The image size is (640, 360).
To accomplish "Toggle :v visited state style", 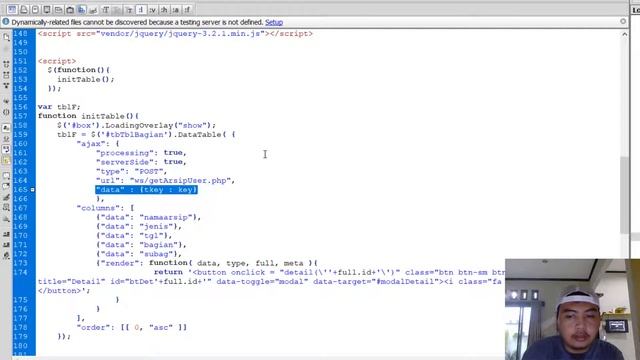I will (152, 9).
